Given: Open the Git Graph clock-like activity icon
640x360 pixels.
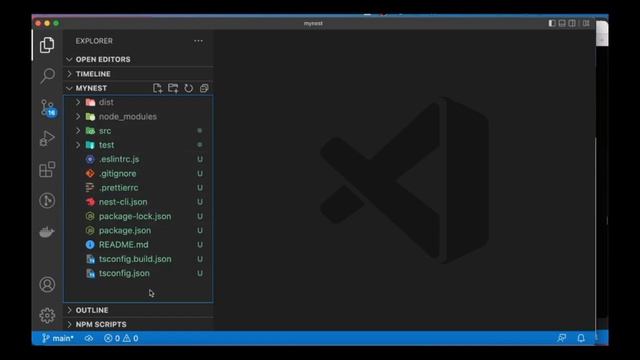Looking at the screenshot, I should pyautogui.click(x=47, y=200).
